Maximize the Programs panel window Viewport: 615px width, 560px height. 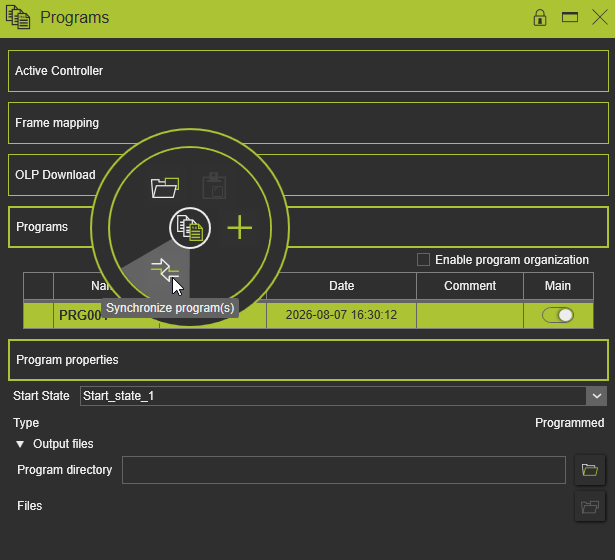[x=570, y=17]
